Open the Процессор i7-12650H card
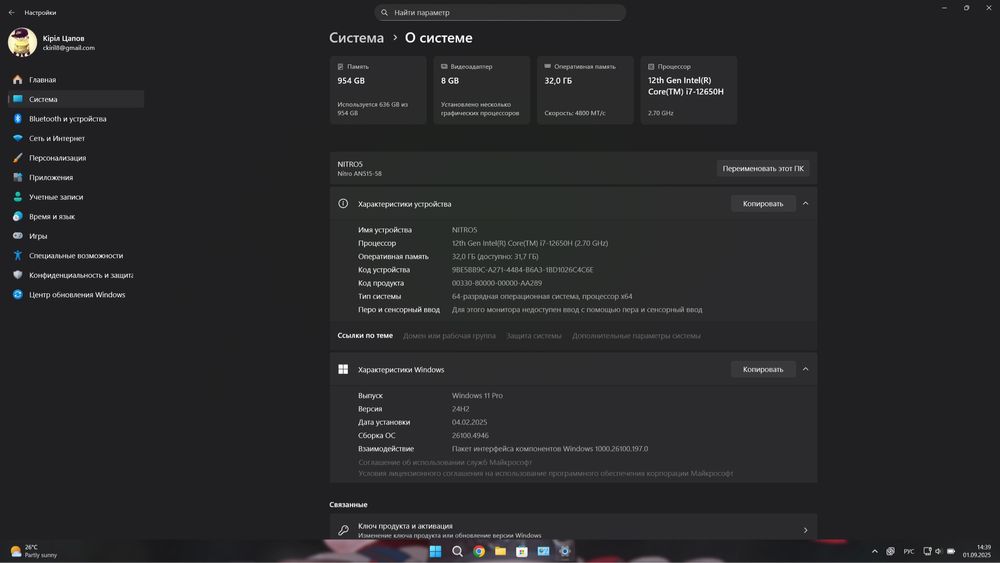Image resolution: width=1000 pixels, height=563 pixels. click(689, 90)
